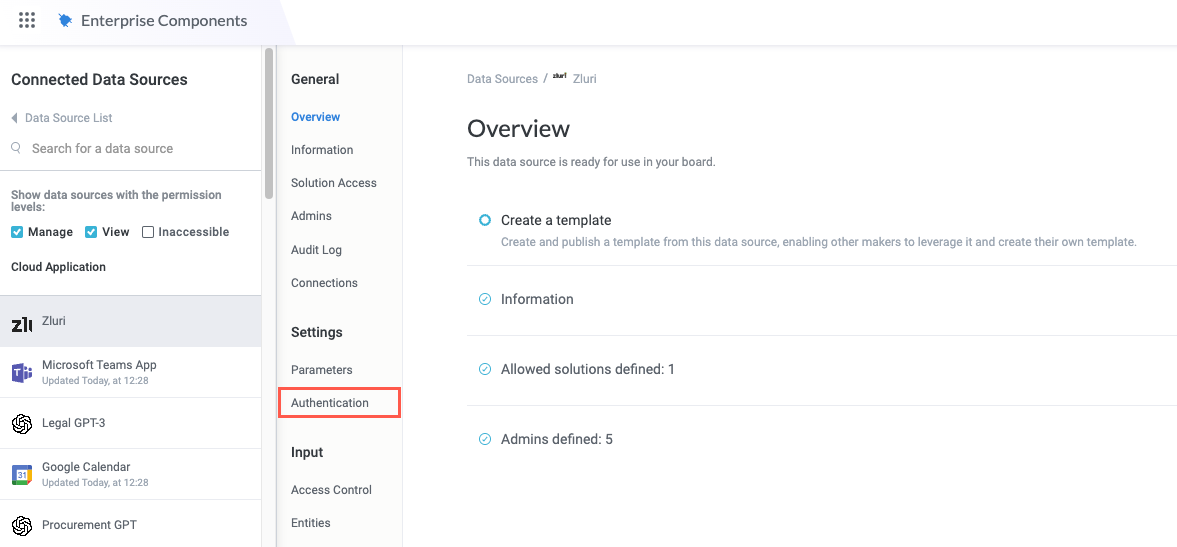Click the Zluri data source logo
The image size is (1177, 547).
pyautogui.click(x=21, y=323)
